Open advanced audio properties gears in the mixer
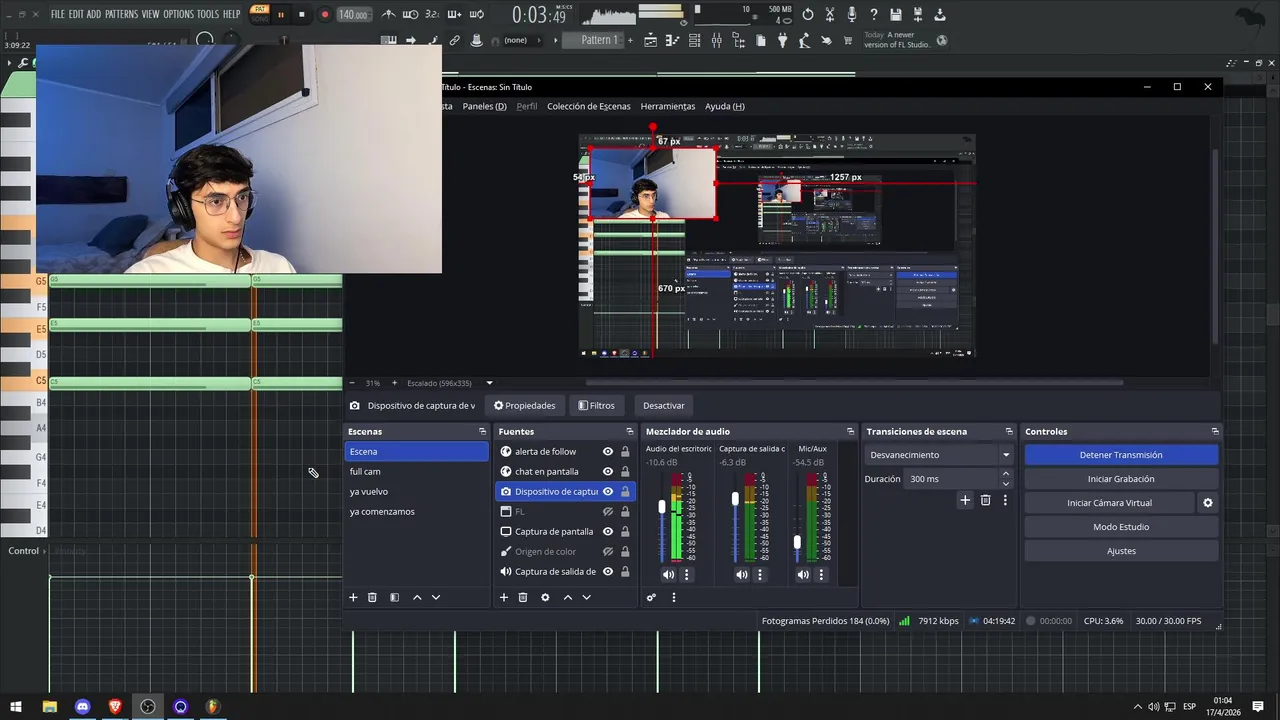Screen dimensions: 1280x720 tap(651, 597)
